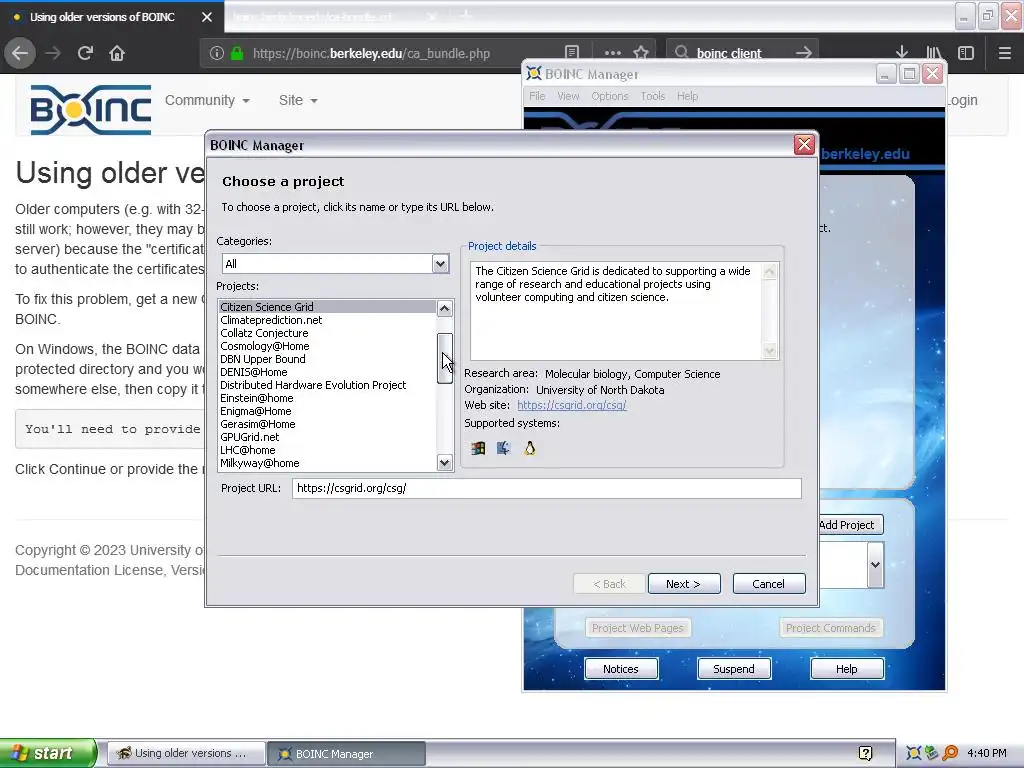Select Einstein@home project
The image size is (1024, 768).
(328, 398)
